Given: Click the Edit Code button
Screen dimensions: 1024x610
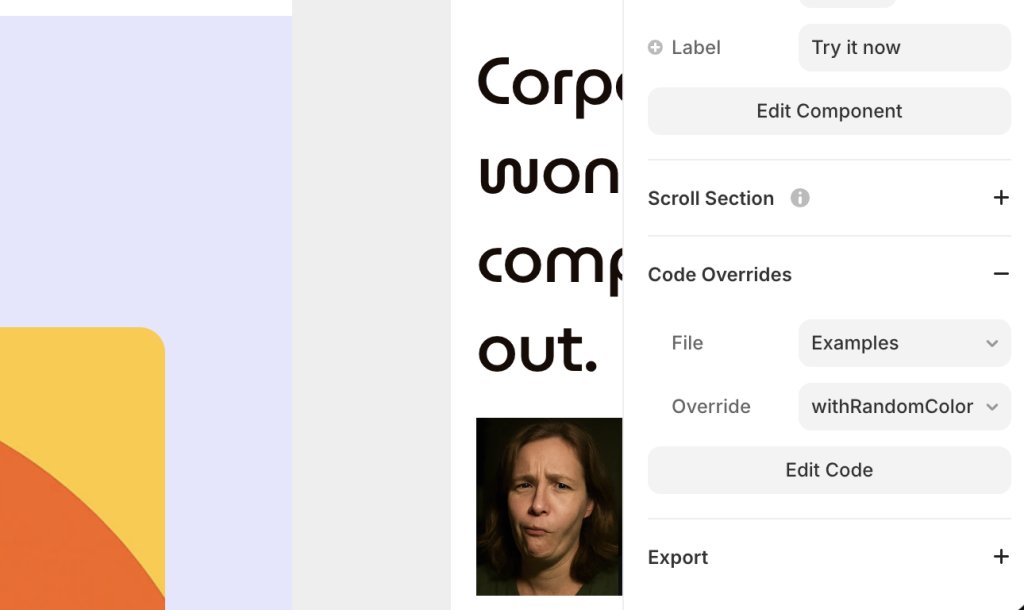Looking at the screenshot, I should 829,470.
